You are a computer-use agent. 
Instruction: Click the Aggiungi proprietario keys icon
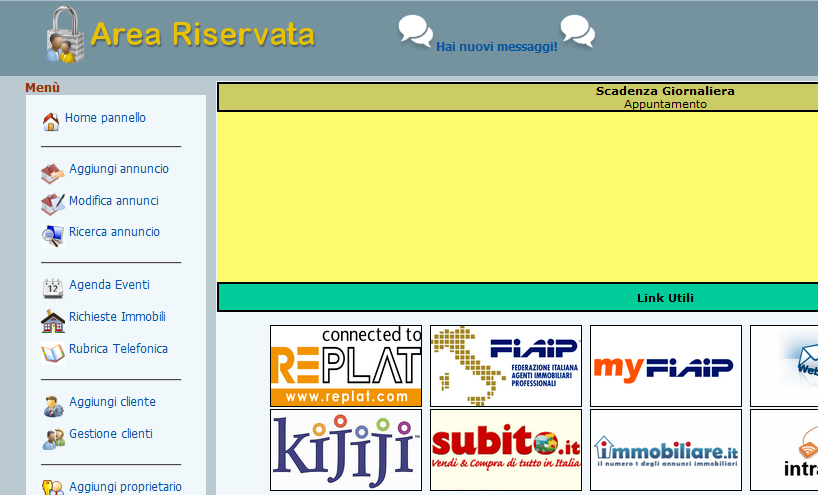click(x=53, y=488)
